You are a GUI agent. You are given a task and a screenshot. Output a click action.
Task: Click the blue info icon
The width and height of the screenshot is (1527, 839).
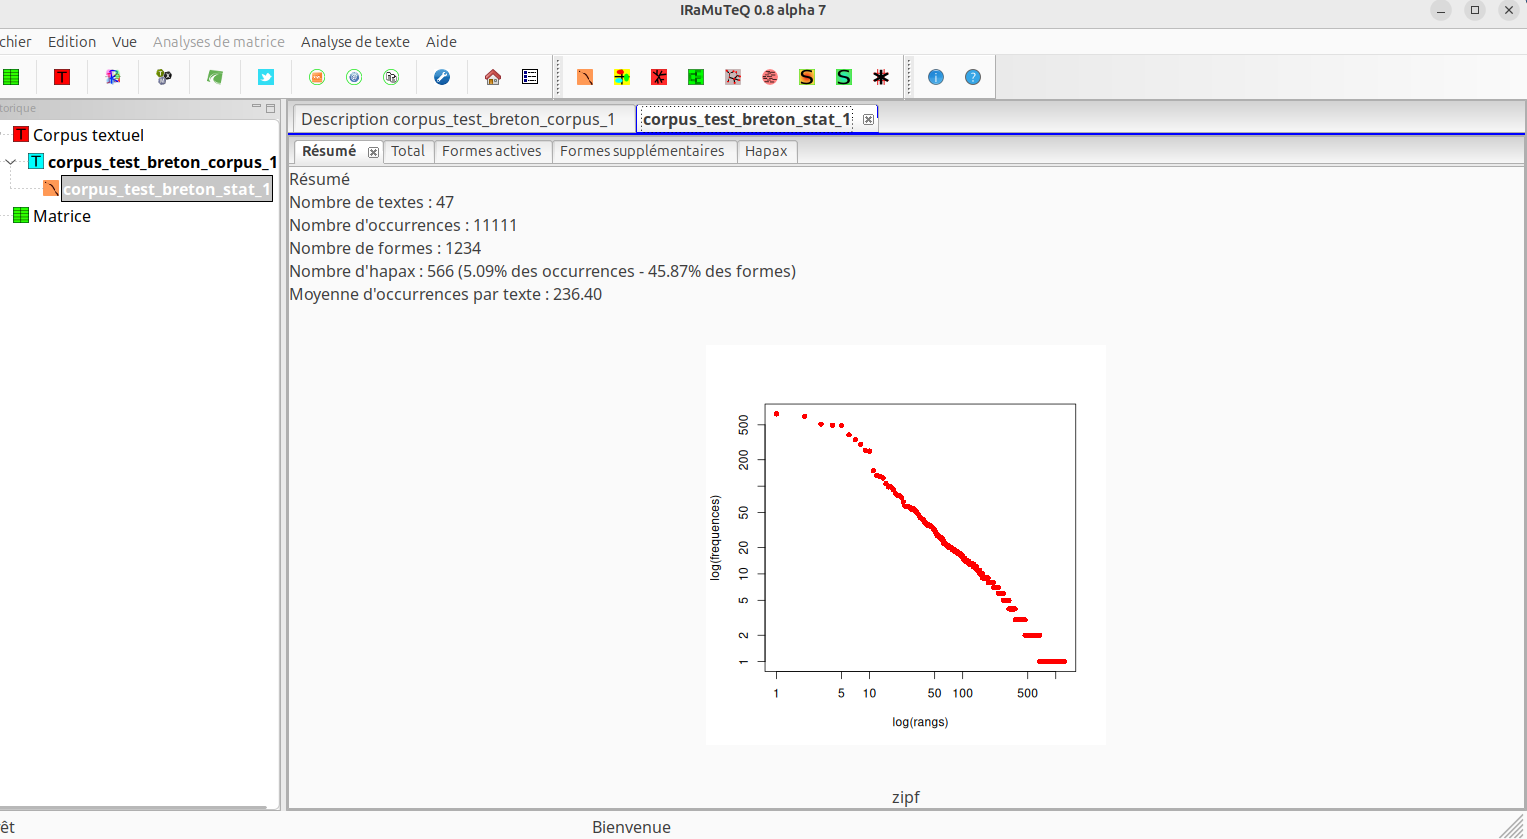pyautogui.click(x=936, y=77)
